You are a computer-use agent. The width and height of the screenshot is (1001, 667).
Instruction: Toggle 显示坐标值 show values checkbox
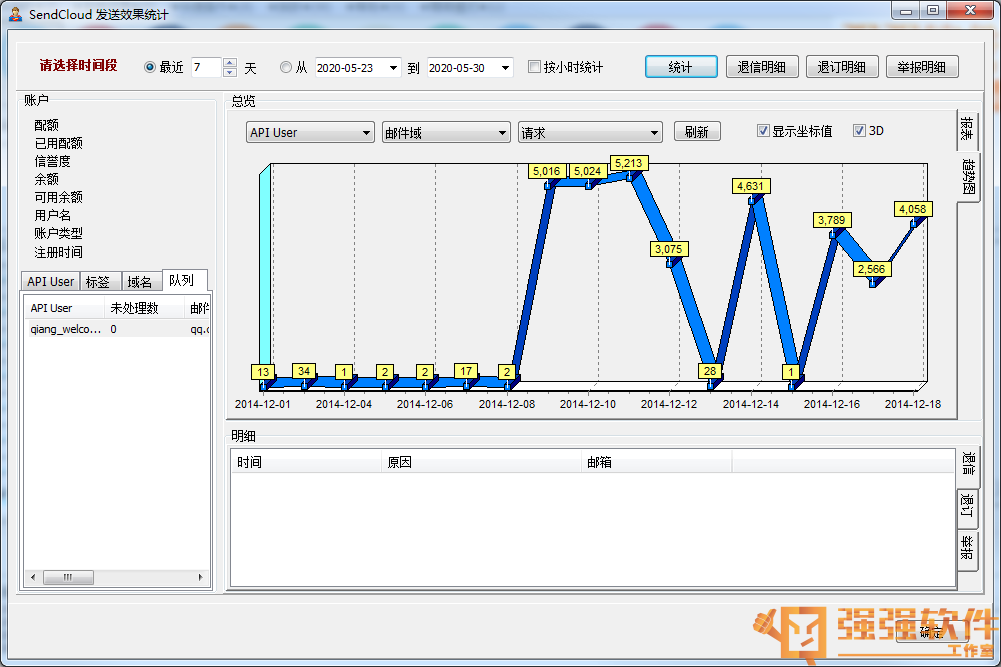[763, 131]
